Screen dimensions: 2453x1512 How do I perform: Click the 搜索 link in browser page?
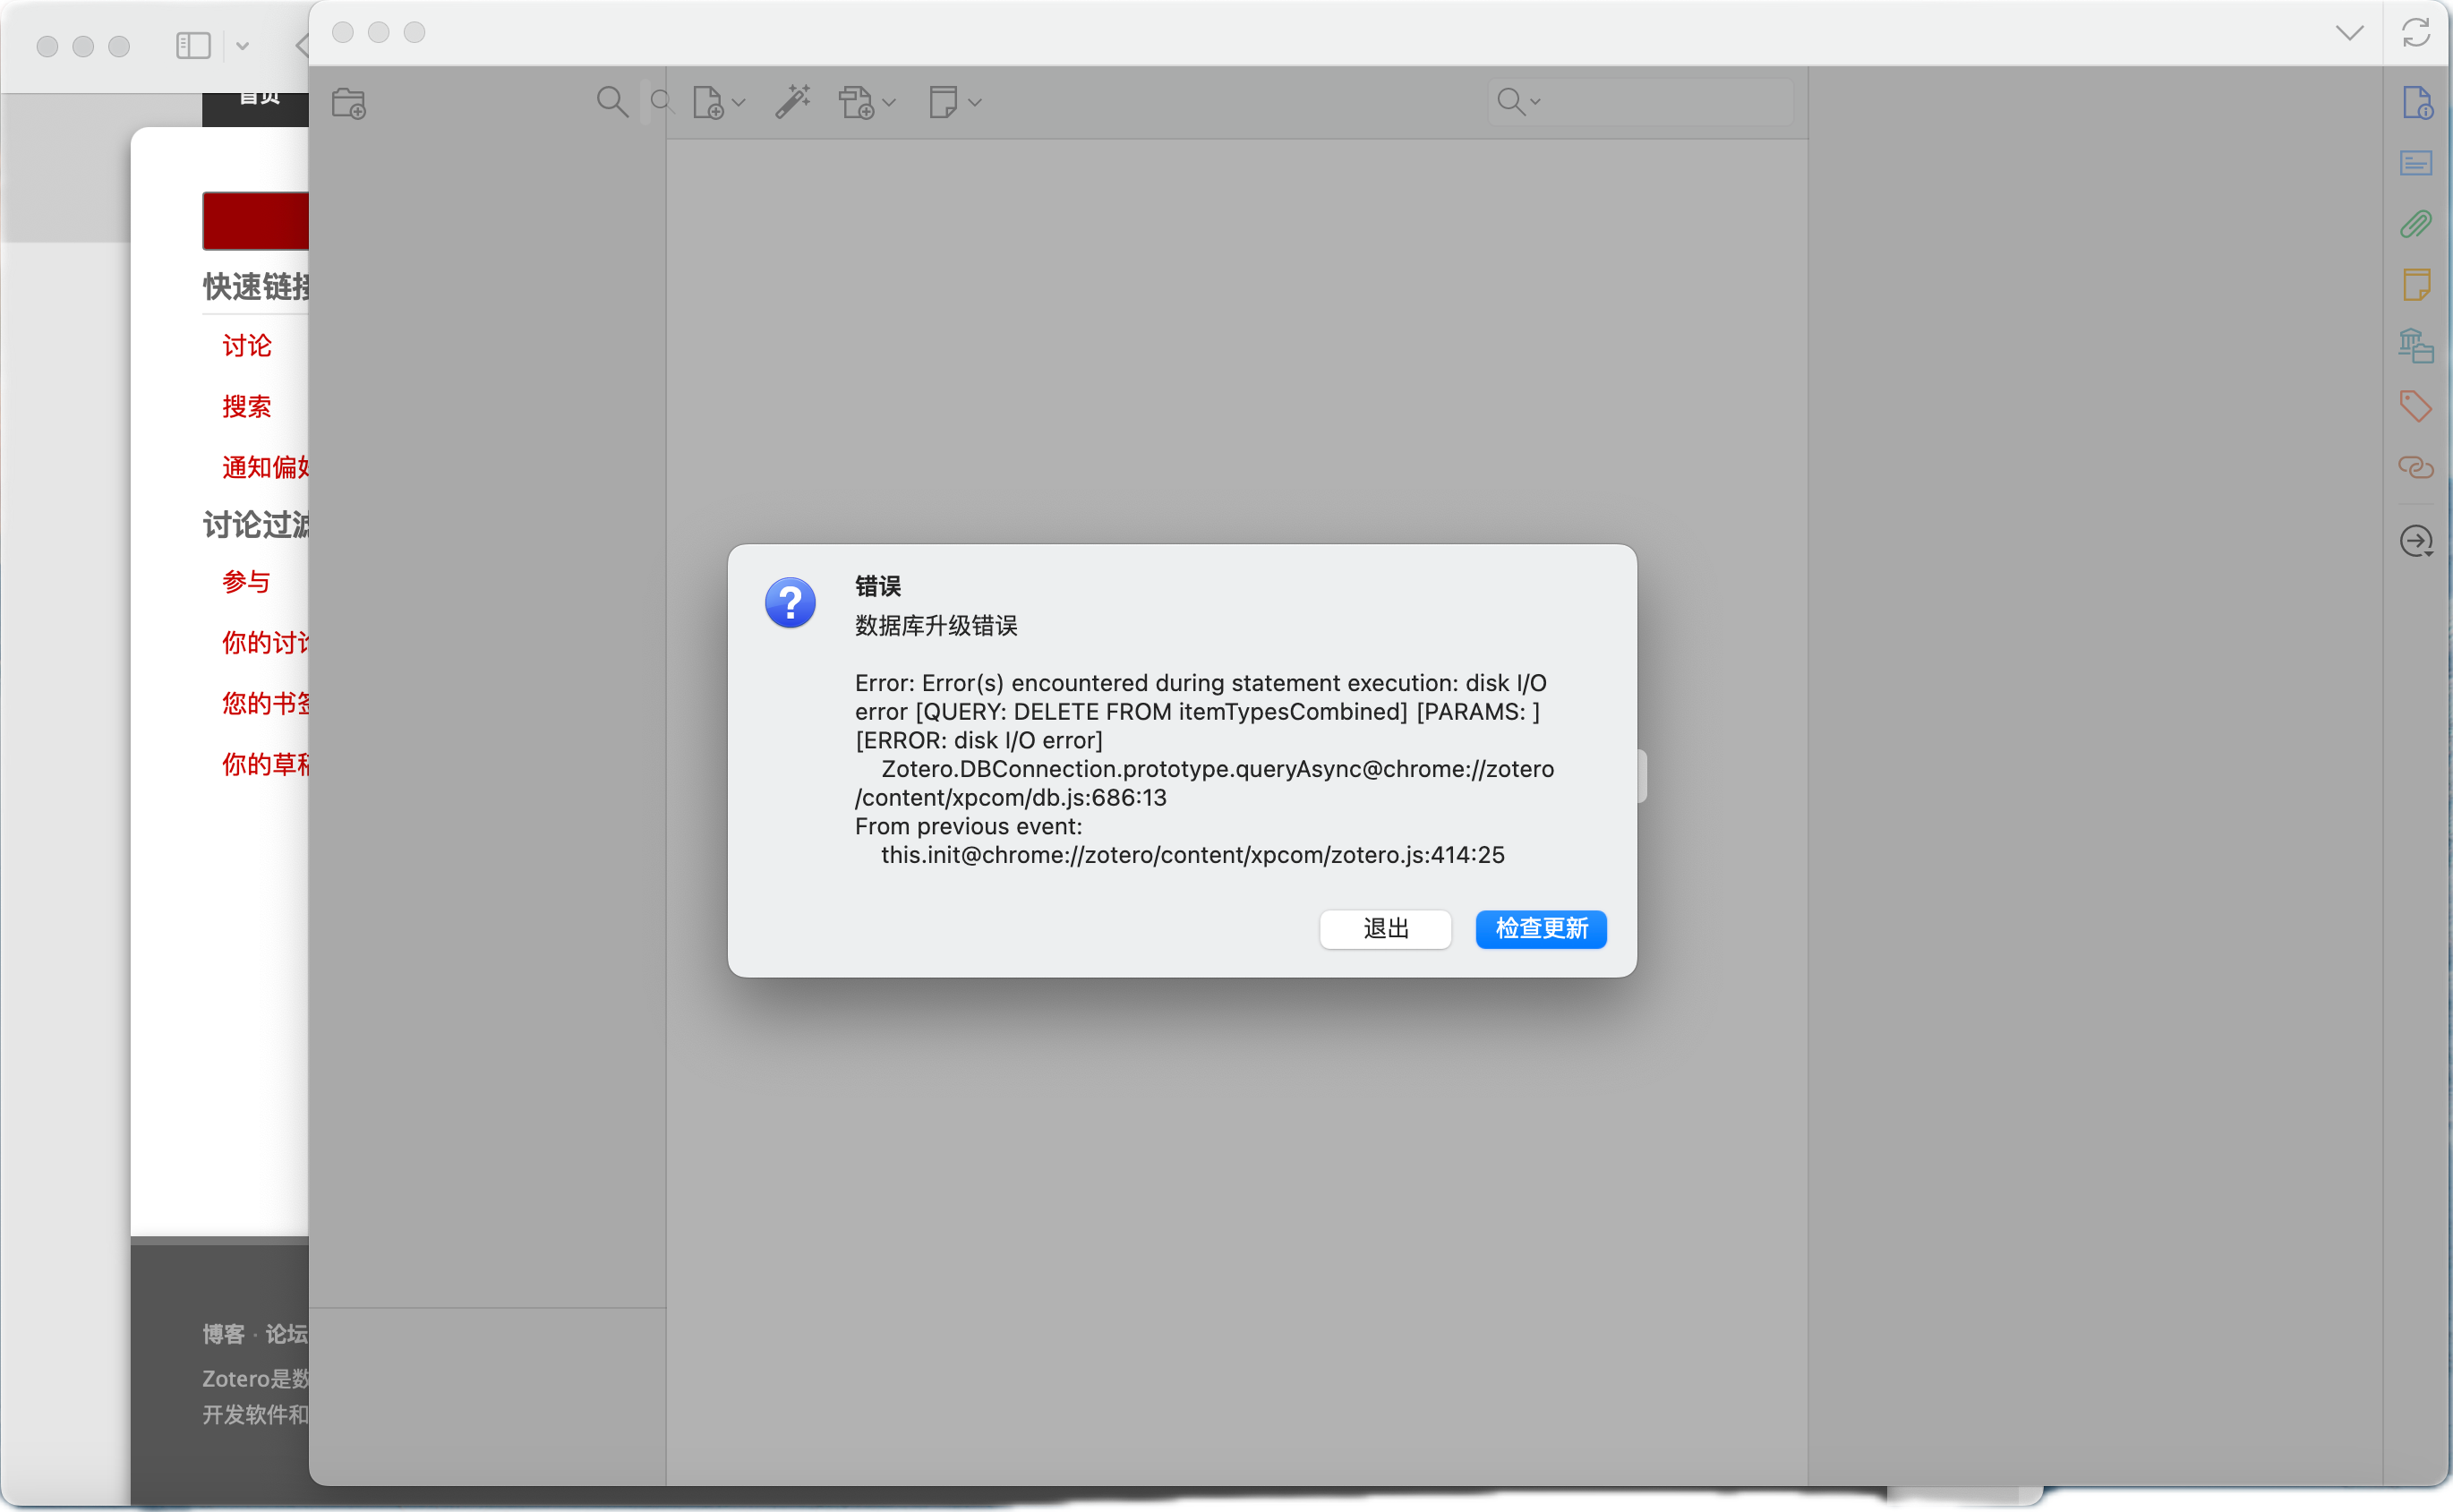[x=247, y=407]
